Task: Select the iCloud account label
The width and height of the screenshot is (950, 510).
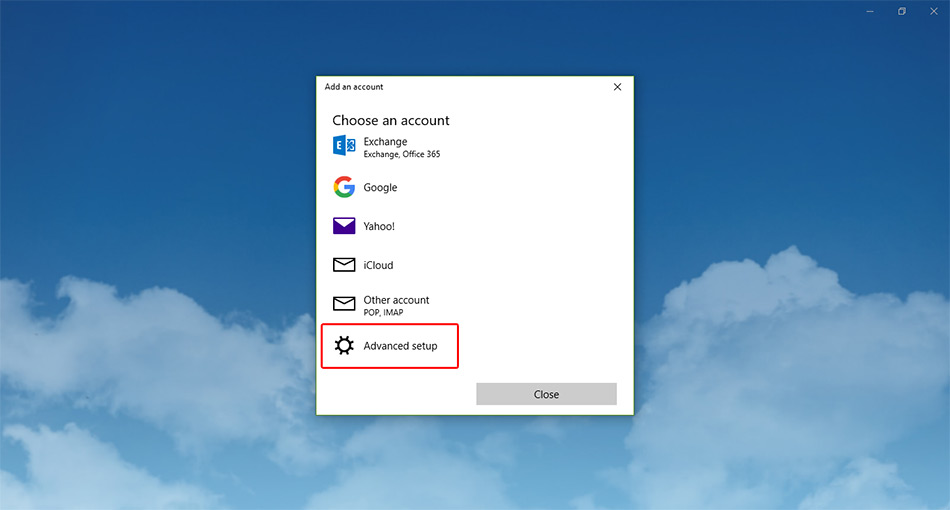Action: pos(378,265)
